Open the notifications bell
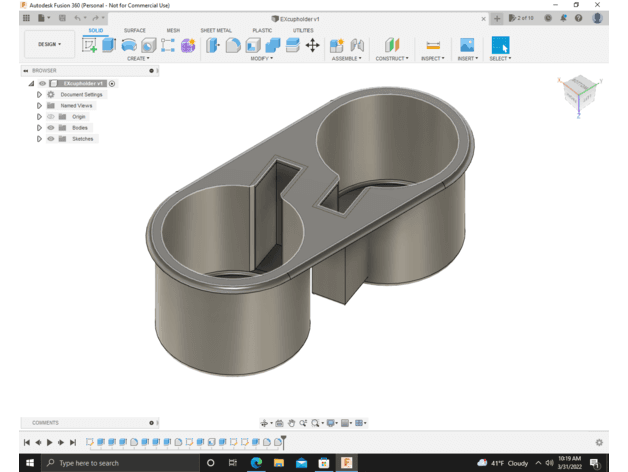This screenshot has height=472, width=628. click(x=564, y=18)
